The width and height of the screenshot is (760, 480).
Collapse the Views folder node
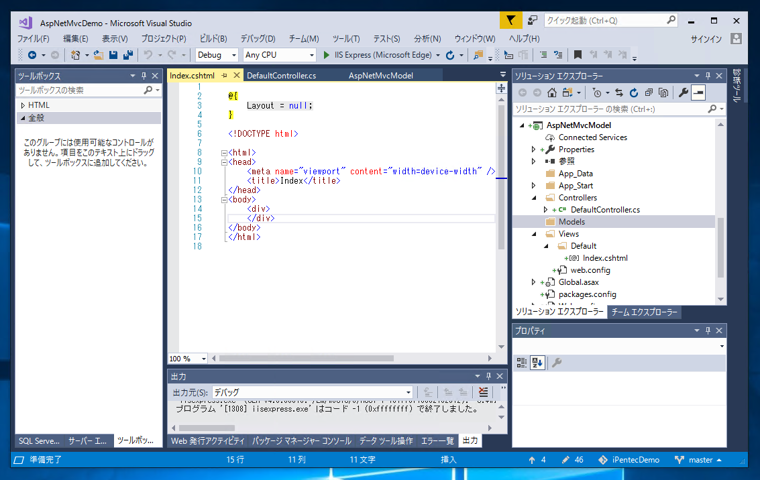pyautogui.click(x=534, y=234)
